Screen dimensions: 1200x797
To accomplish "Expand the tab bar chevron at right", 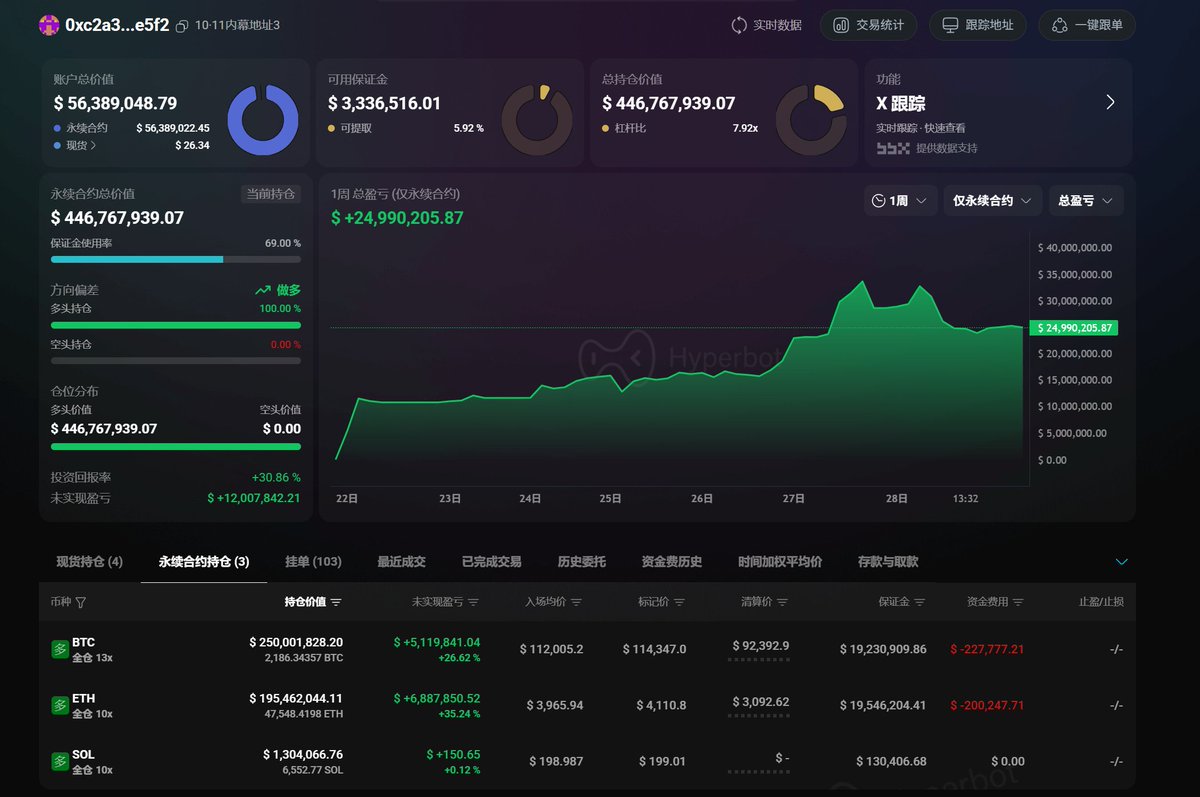I will click(x=1121, y=562).
